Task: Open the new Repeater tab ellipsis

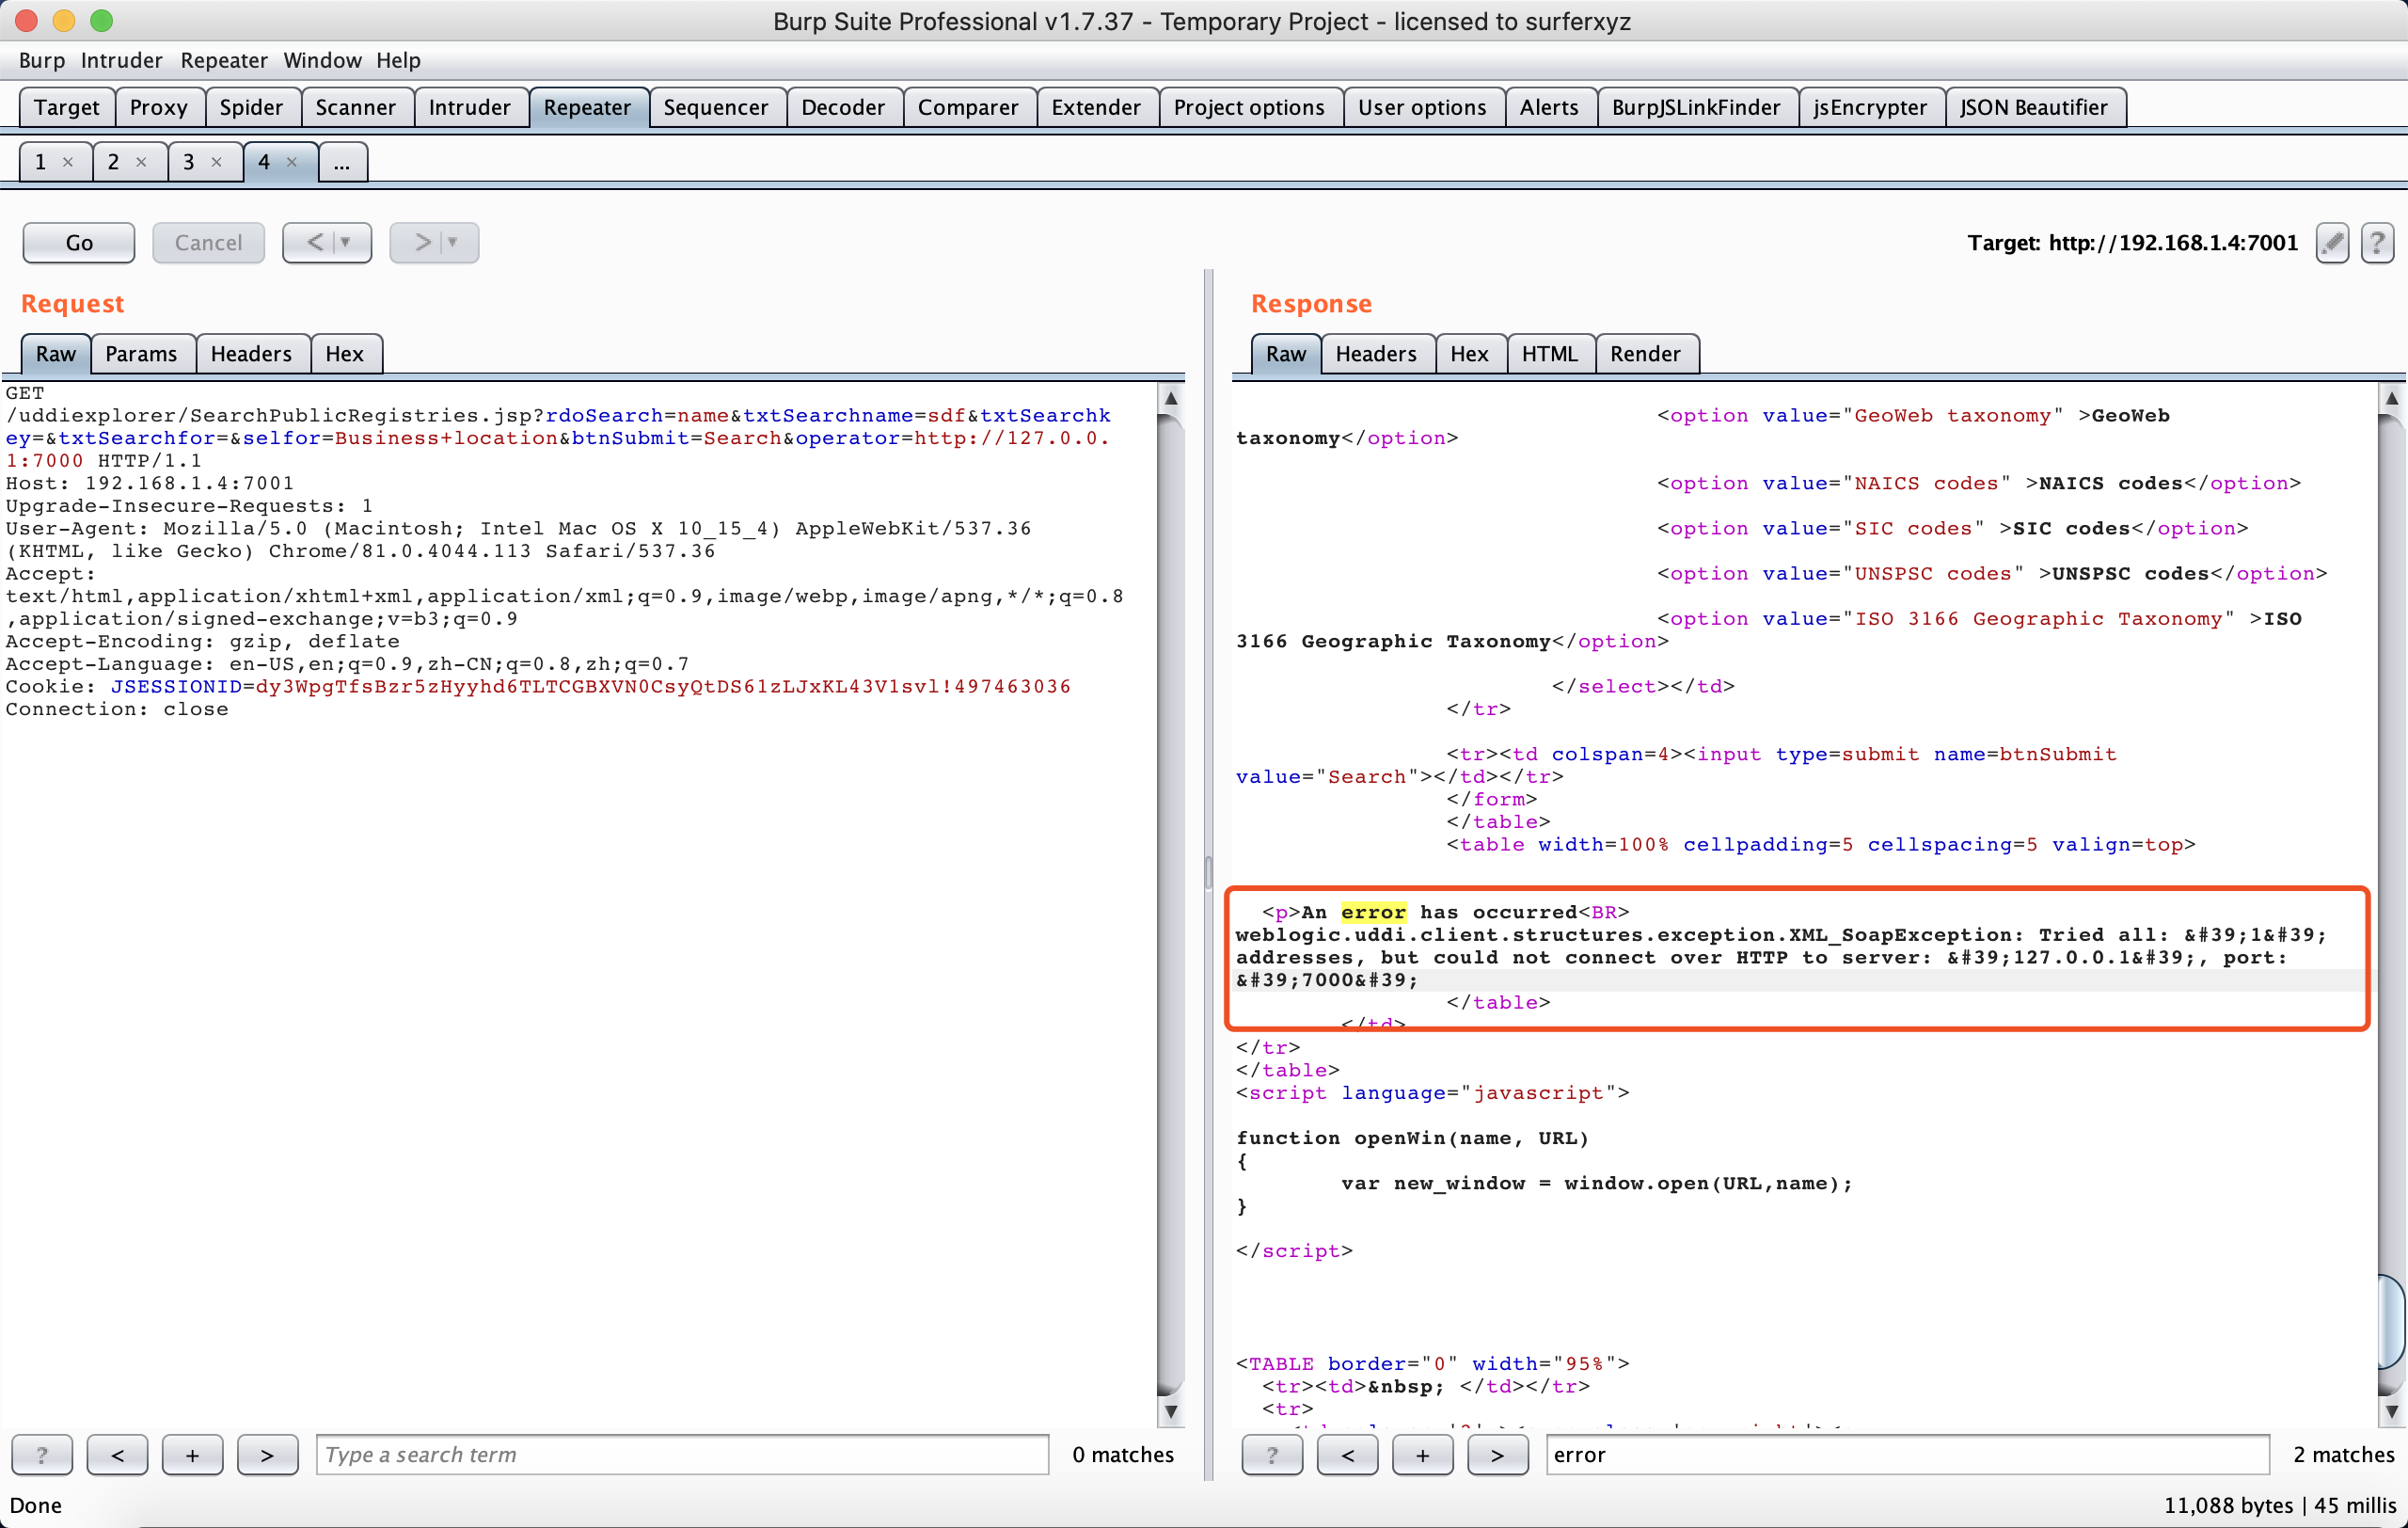Action: (x=342, y=162)
